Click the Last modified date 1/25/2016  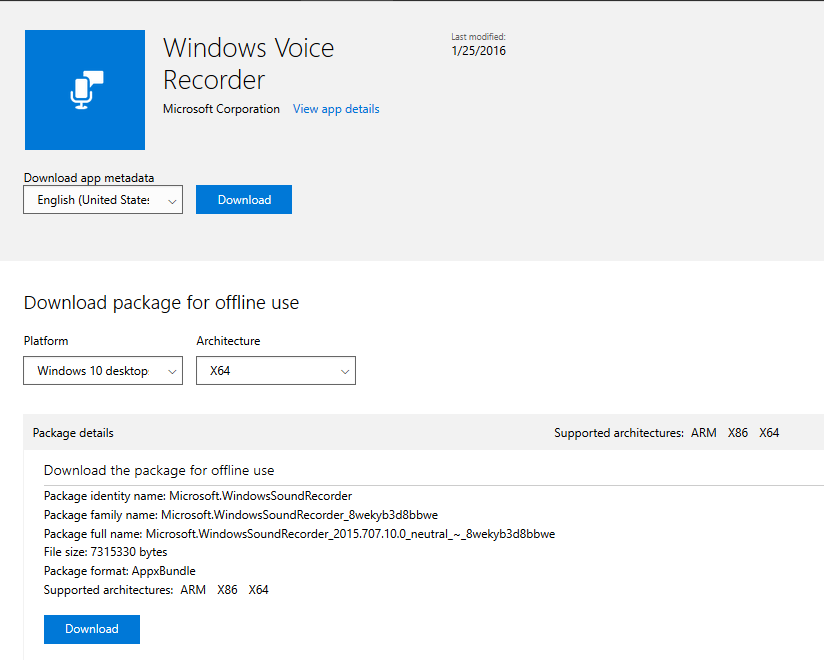click(x=478, y=50)
